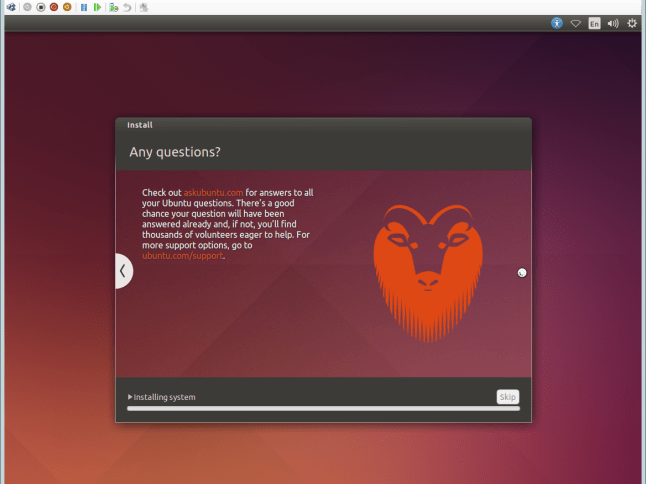Image resolution: width=646 pixels, height=484 pixels.
Task: Open the network indicator in the top panel
Action: 576,23
